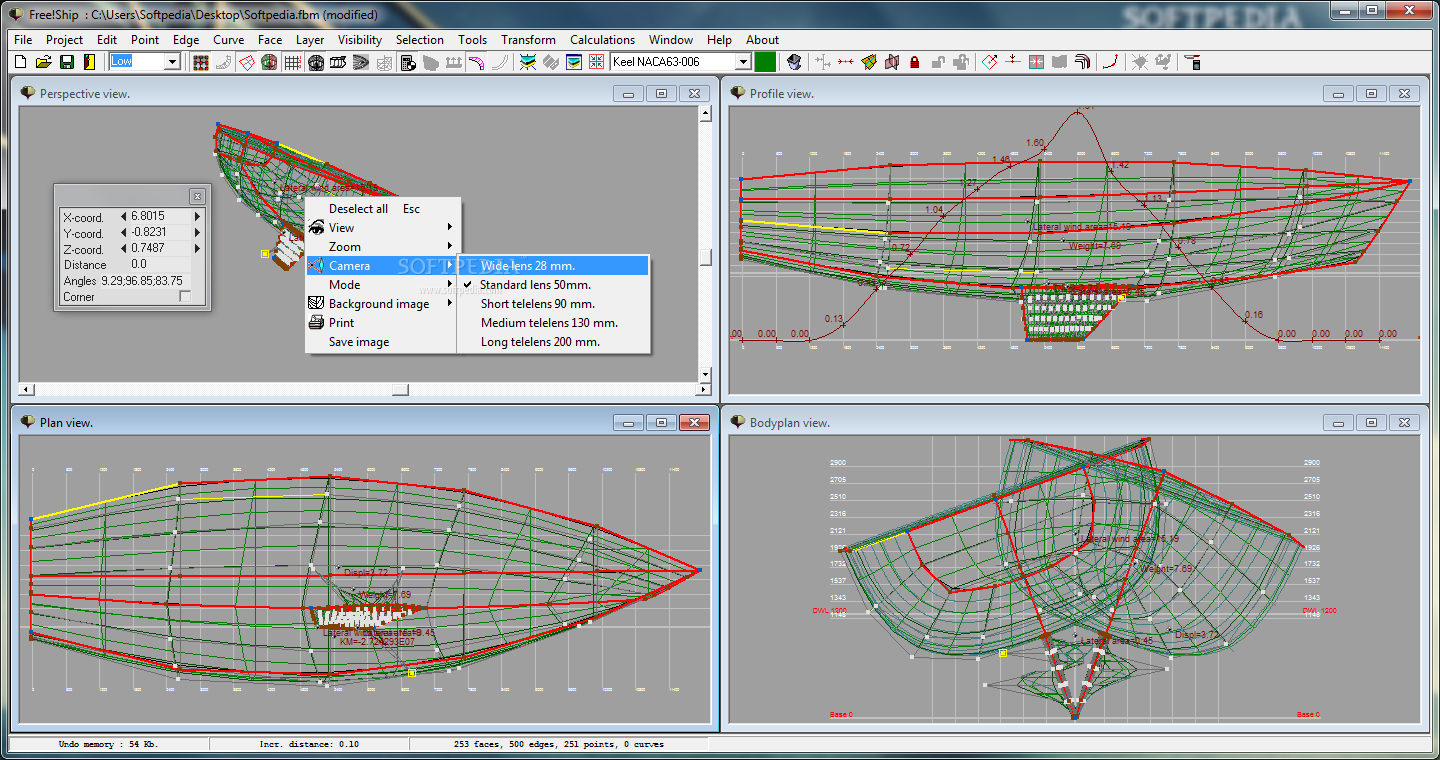Toggle the pink curvature display icon
The image size is (1440, 760).
476,62
